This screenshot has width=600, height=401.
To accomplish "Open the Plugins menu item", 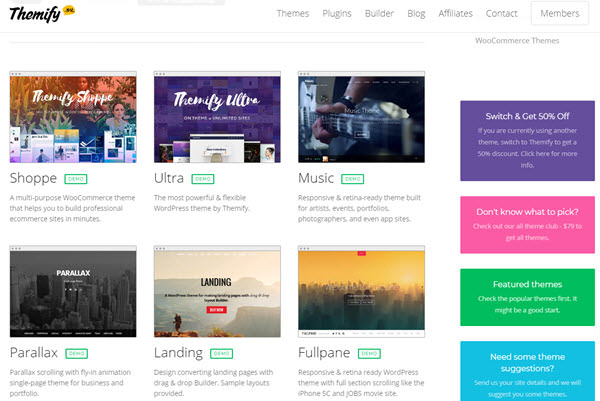I will tap(337, 13).
